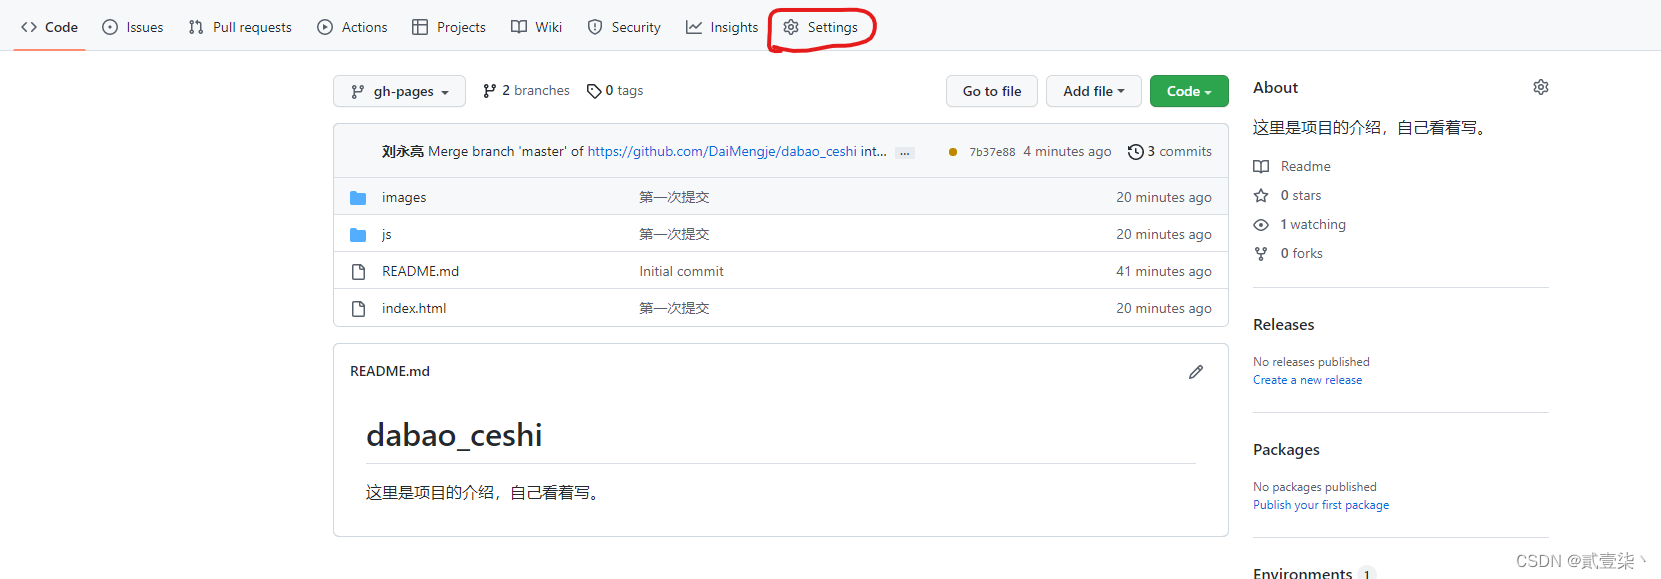Open Initial commit message link

[681, 271]
